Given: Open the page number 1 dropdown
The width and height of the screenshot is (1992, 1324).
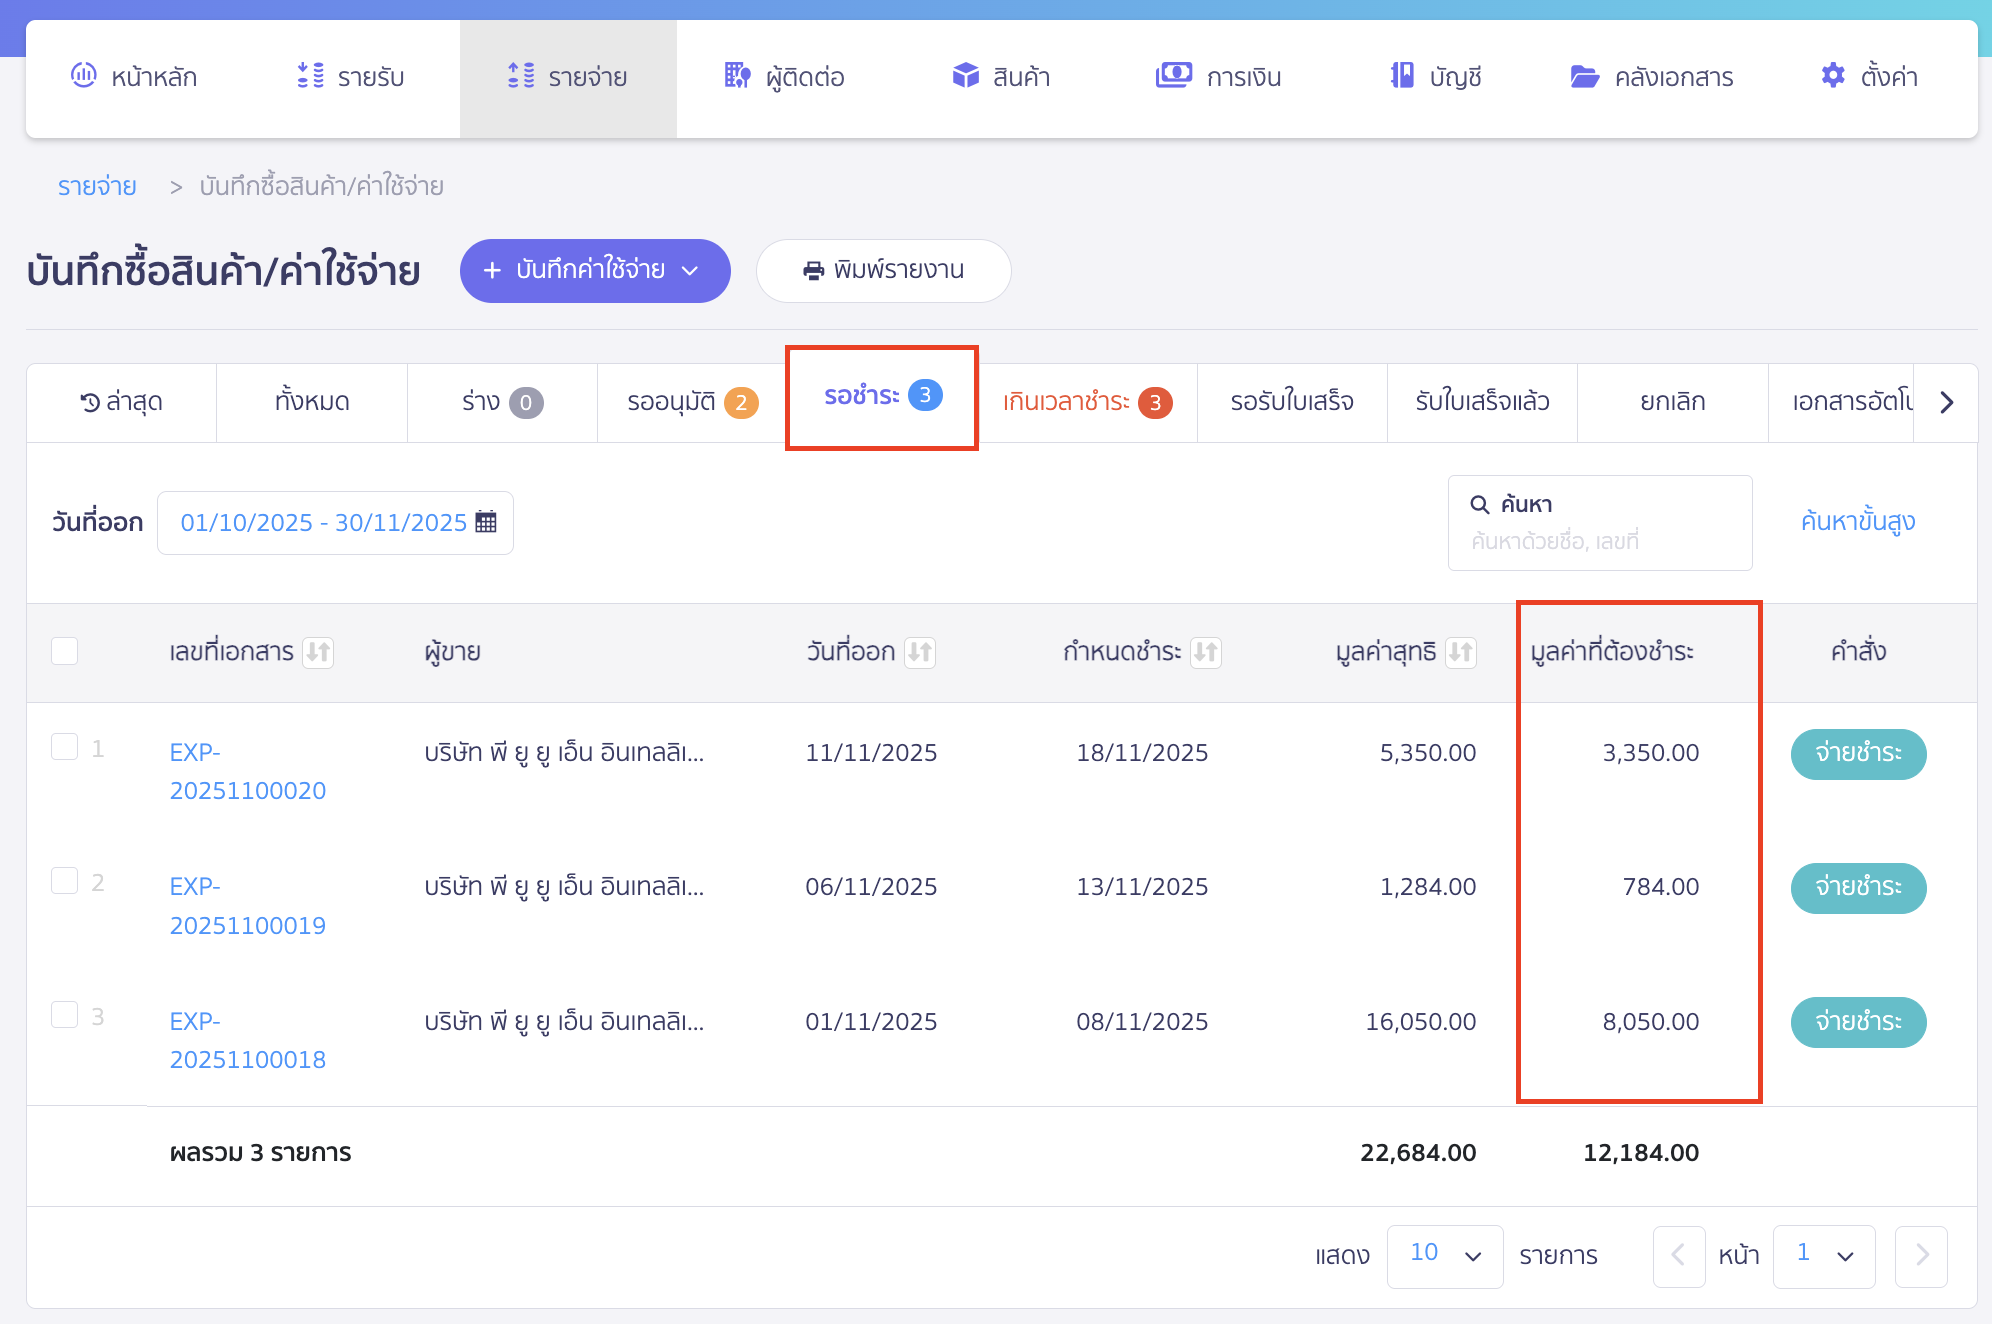Looking at the screenshot, I should point(1823,1256).
